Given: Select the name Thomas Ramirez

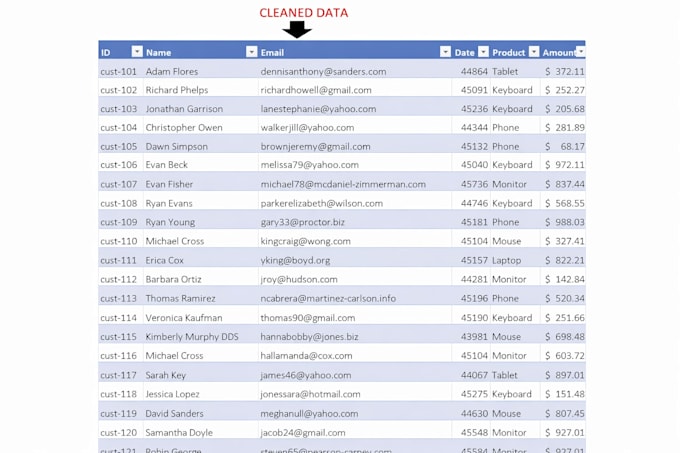Looking at the screenshot, I should [x=180, y=298].
